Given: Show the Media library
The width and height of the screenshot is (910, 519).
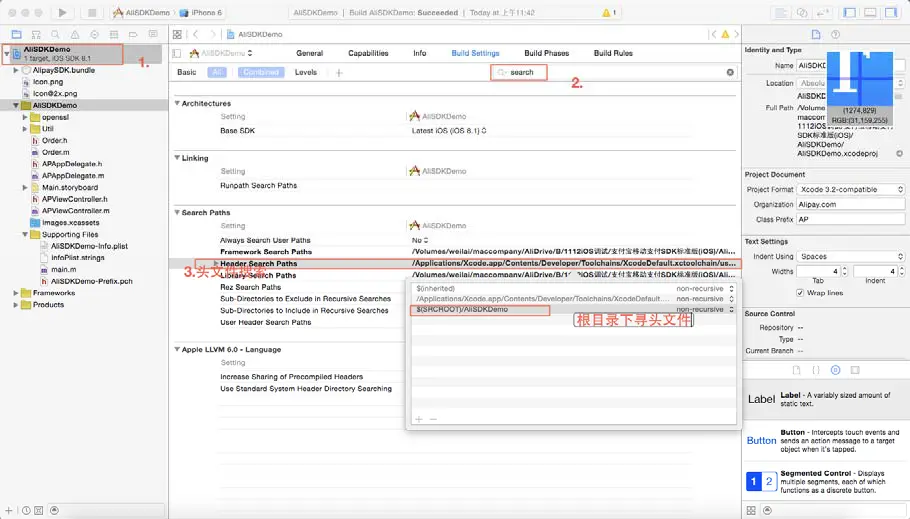Looking at the screenshot, I should coord(855,370).
